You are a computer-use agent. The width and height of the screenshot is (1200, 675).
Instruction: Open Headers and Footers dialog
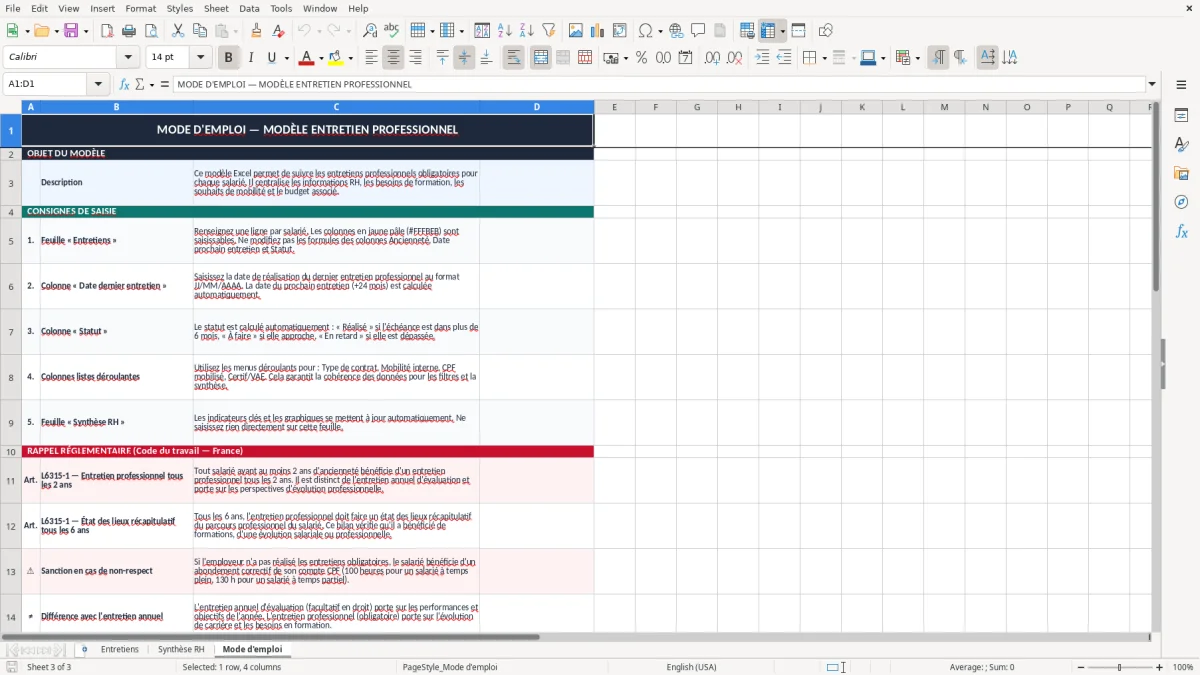[x=720, y=31]
